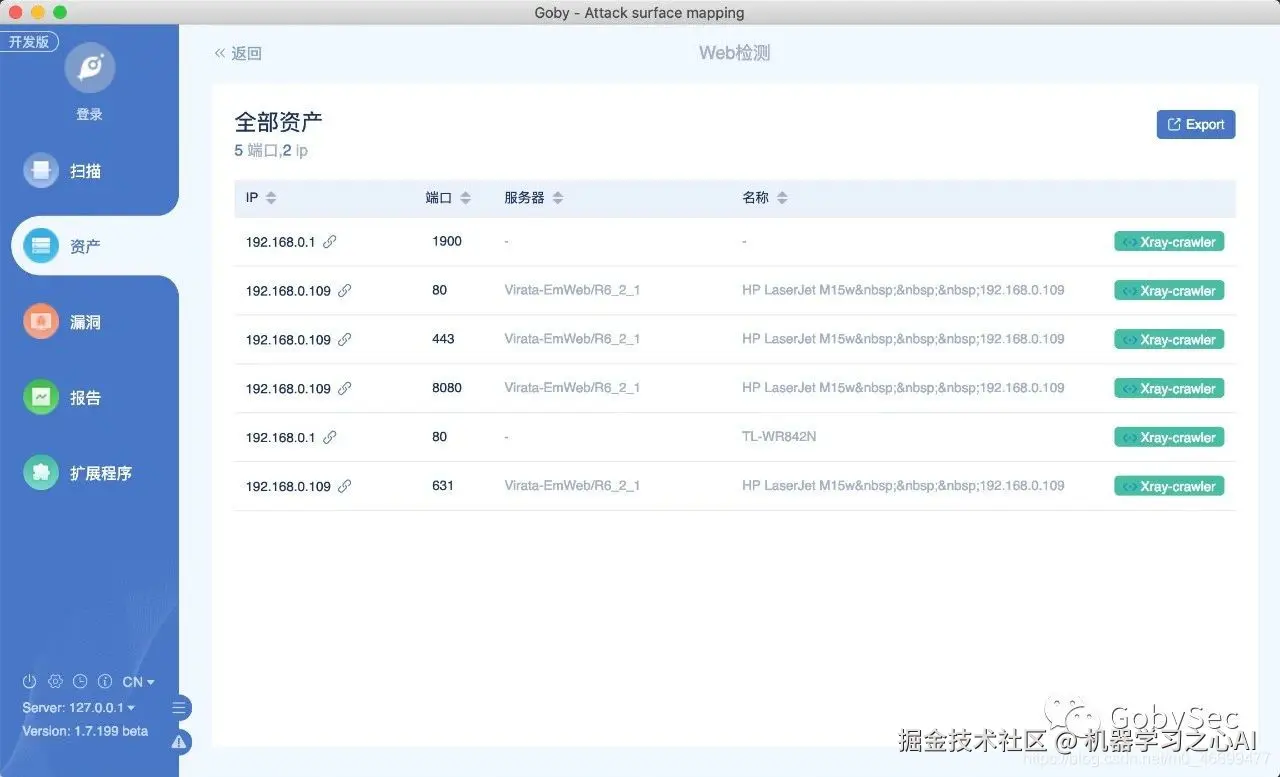Select the 扩展程序 menu label
This screenshot has width=1280, height=777.
click(x=101, y=473)
